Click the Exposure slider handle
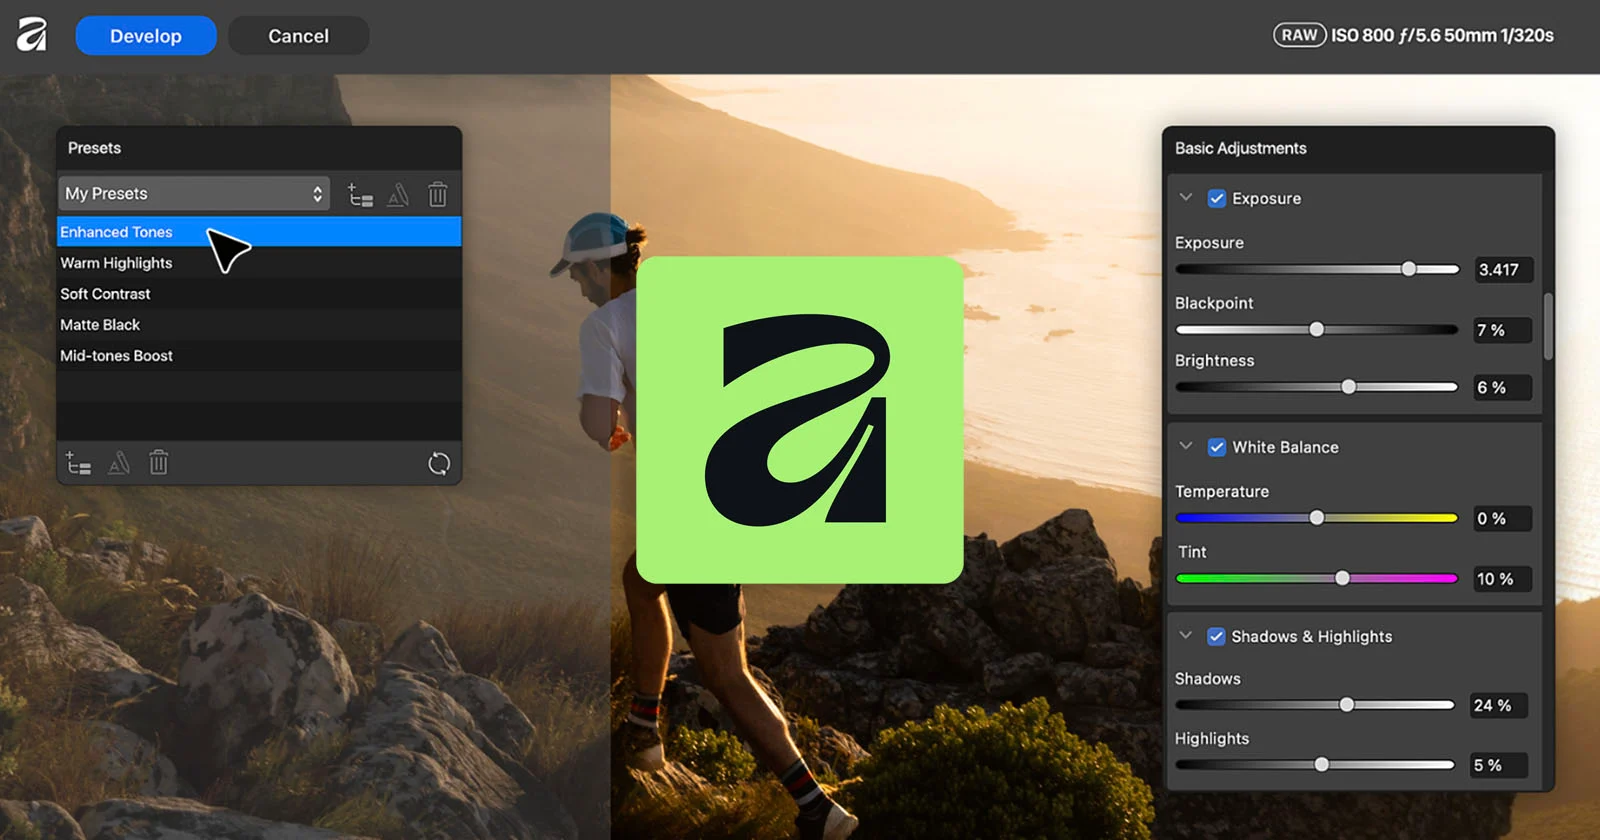The width and height of the screenshot is (1600, 840). point(1409,269)
